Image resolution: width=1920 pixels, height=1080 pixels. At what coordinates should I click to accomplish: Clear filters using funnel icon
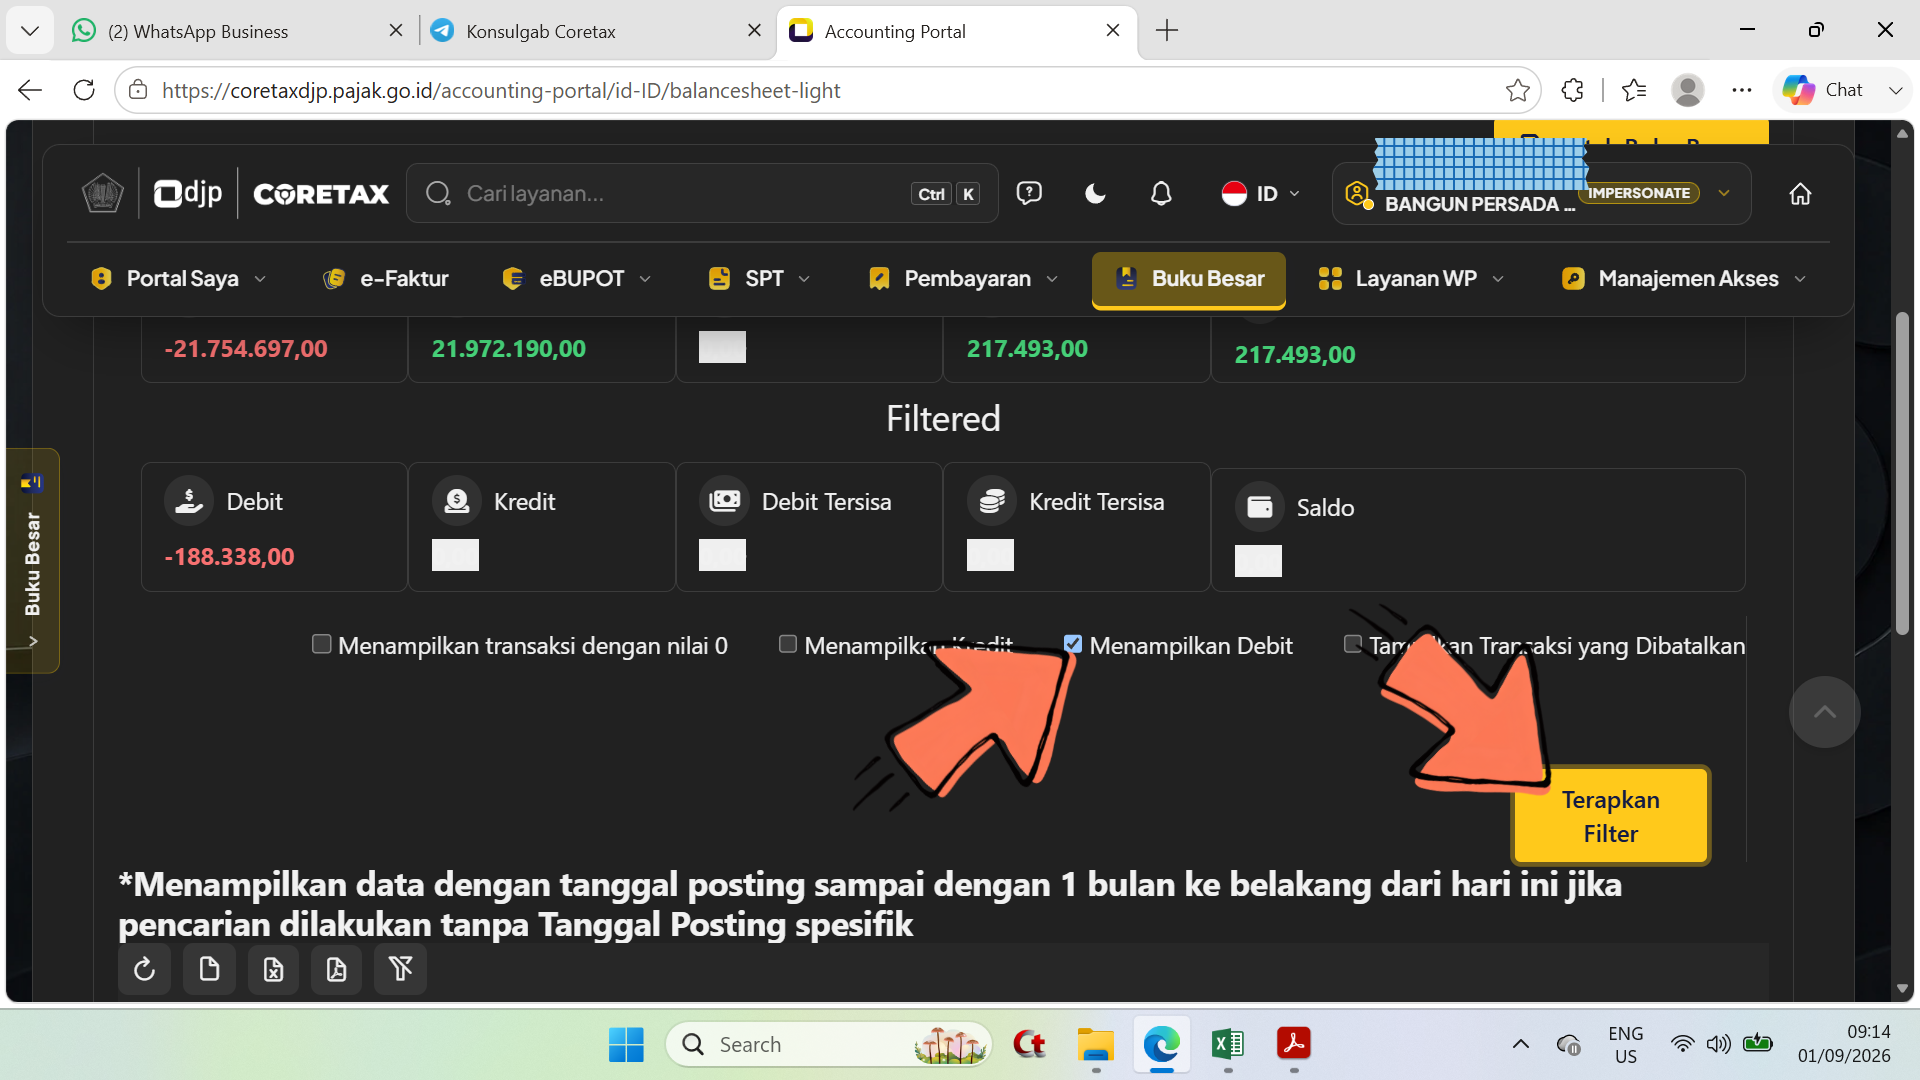pyautogui.click(x=400, y=969)
